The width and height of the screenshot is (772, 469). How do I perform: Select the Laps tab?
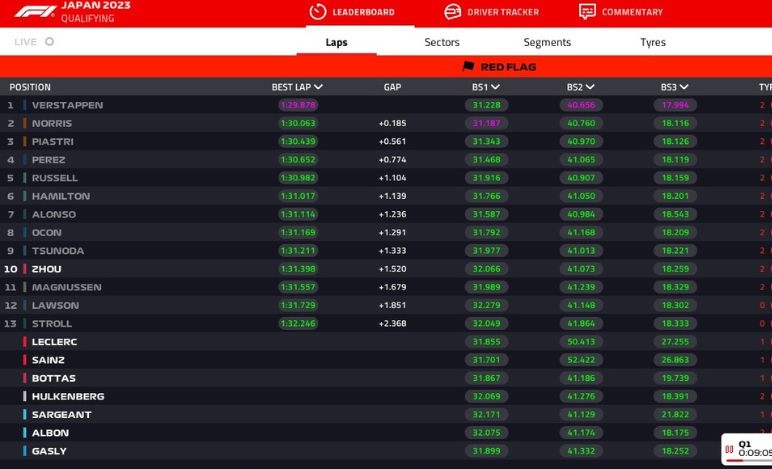[336, 42]
